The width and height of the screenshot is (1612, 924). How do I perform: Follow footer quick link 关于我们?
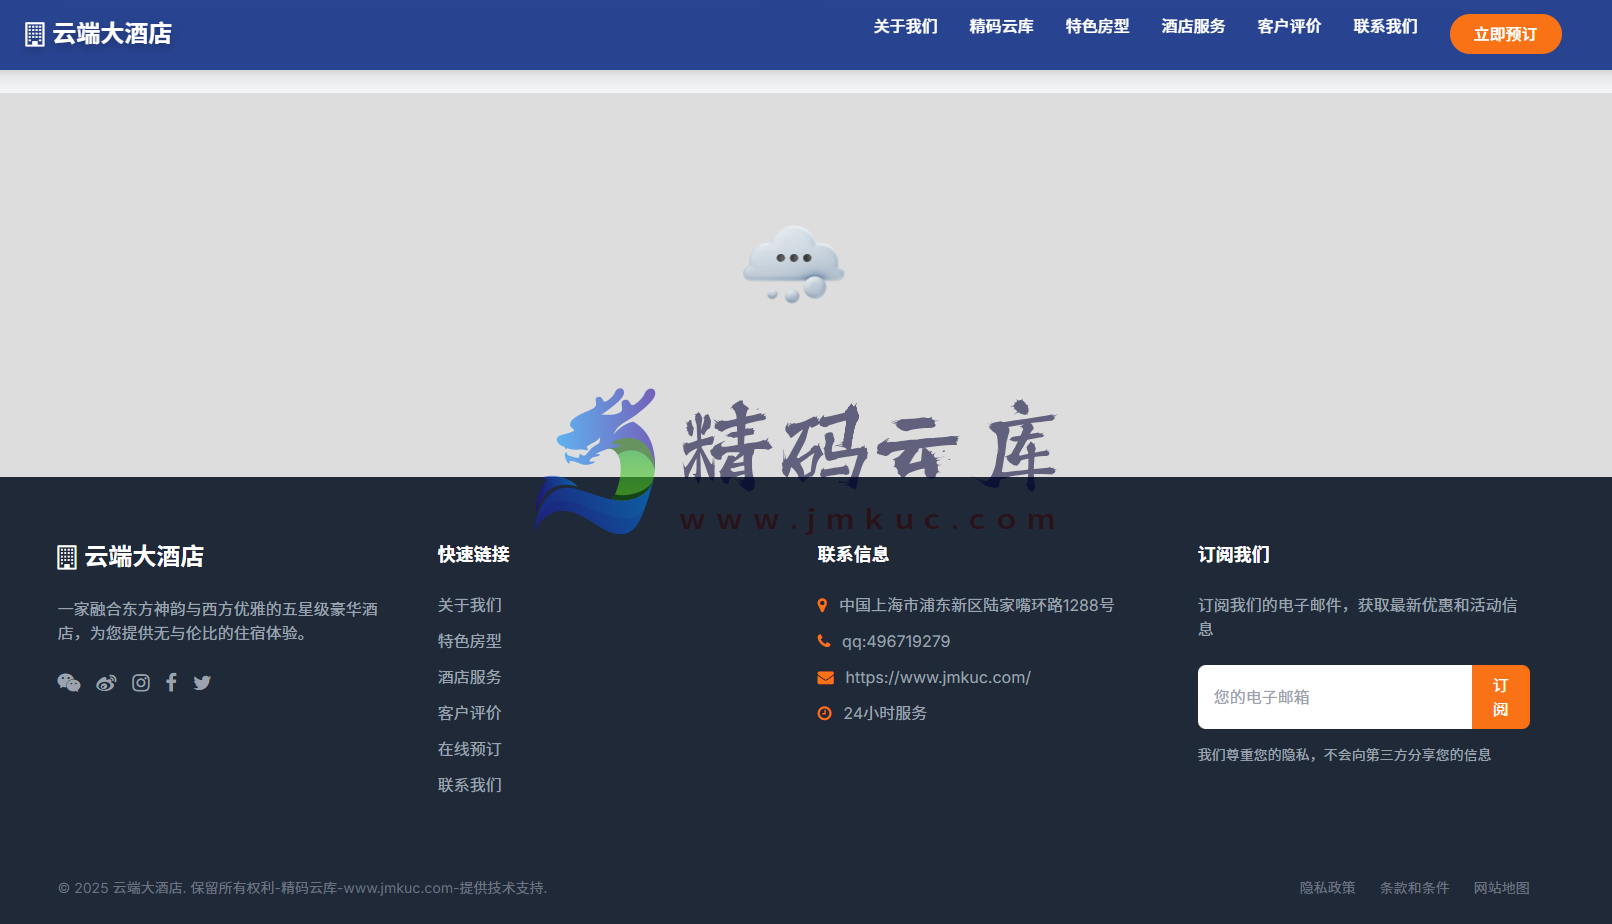[x=470, y=605]
